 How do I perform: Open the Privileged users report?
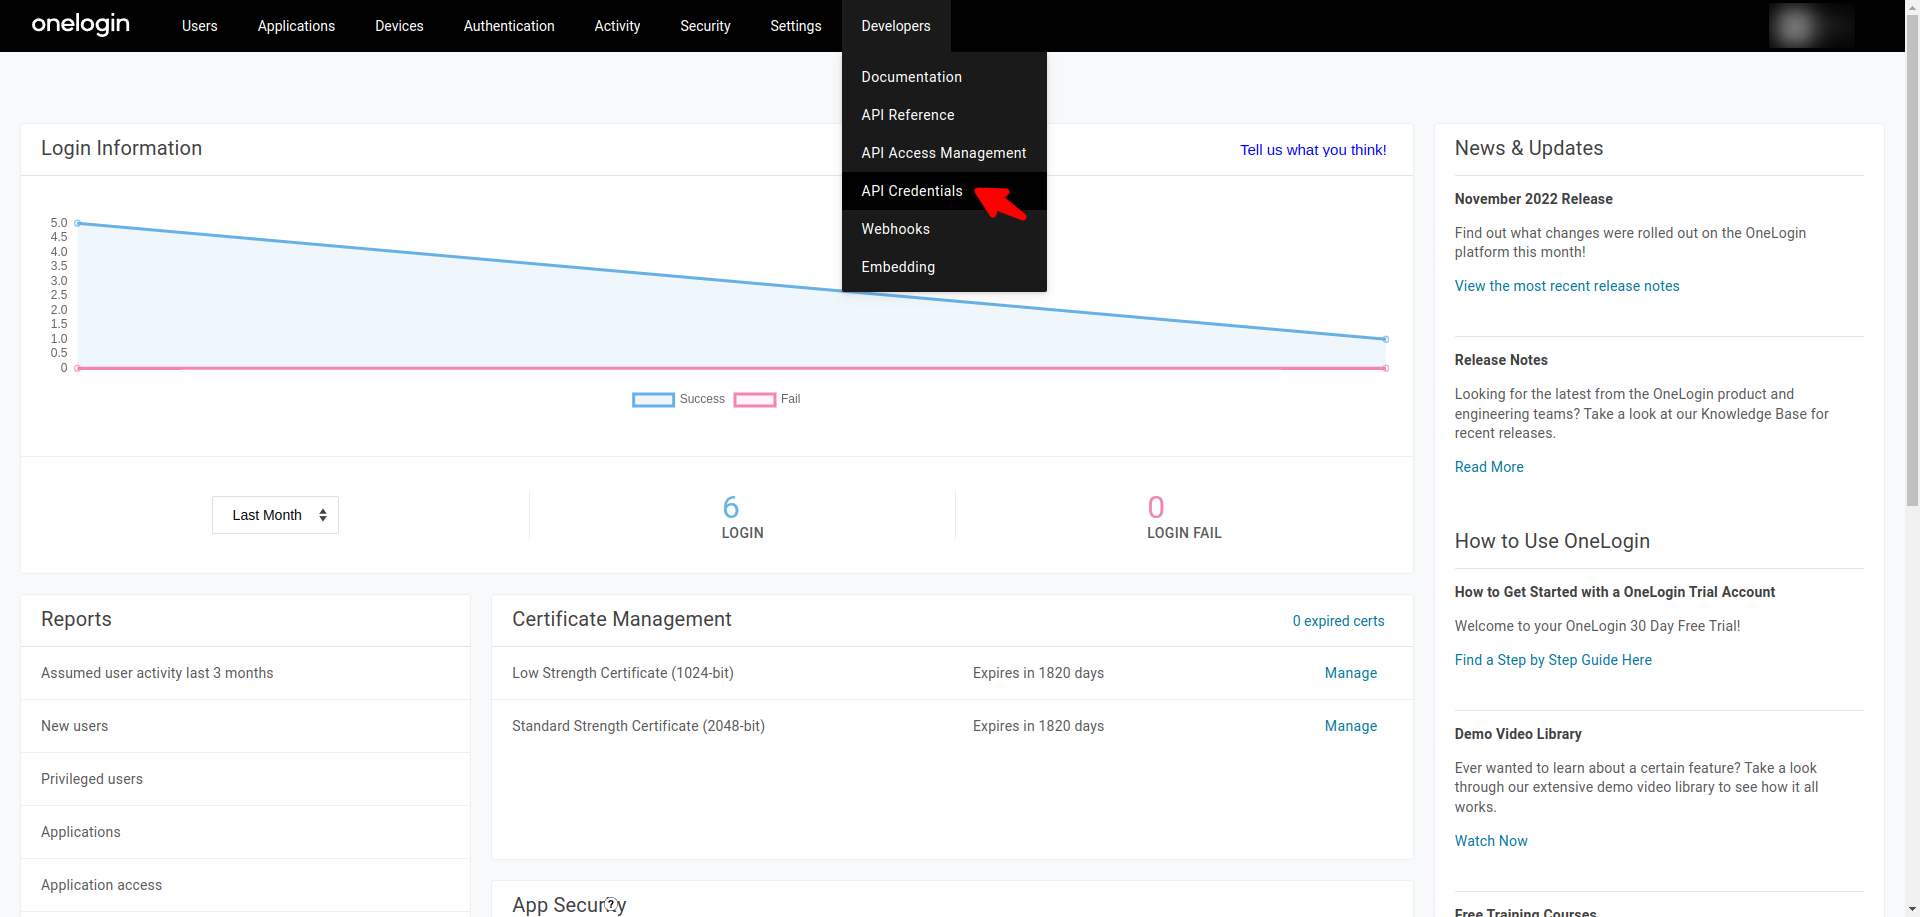coord(245,779)
